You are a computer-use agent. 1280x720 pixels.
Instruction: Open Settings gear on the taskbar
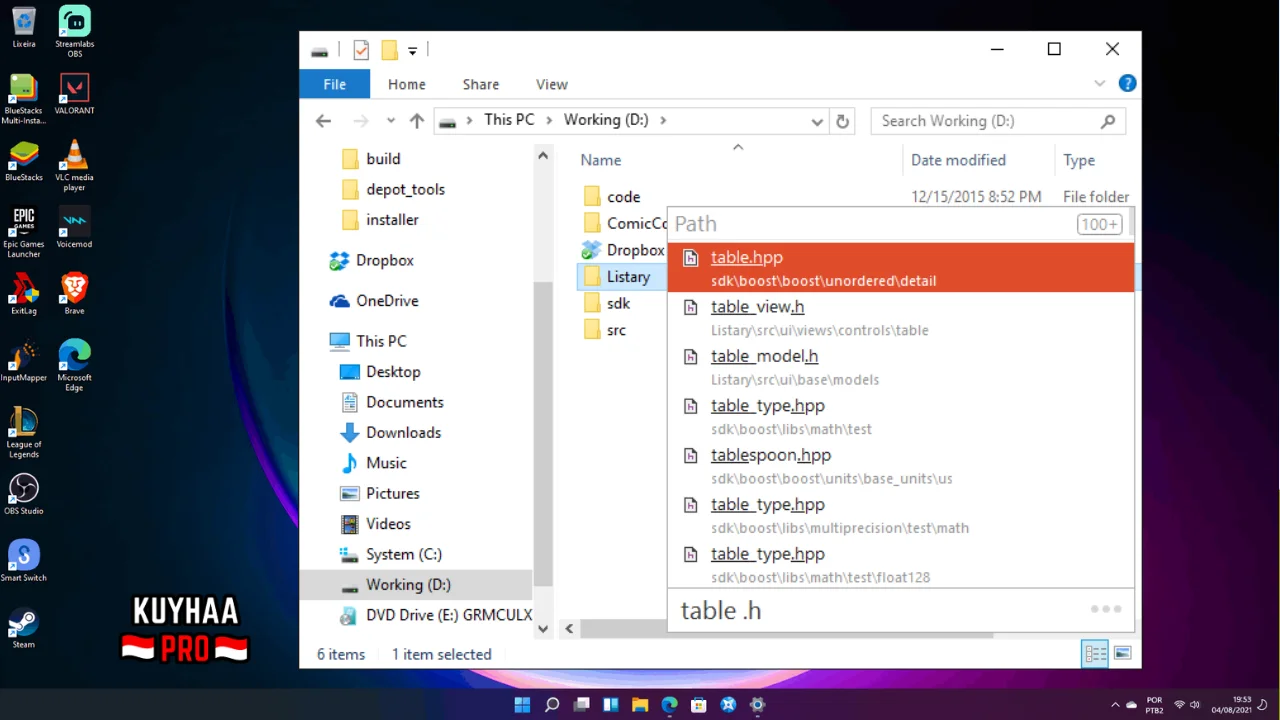pos(758,705)
